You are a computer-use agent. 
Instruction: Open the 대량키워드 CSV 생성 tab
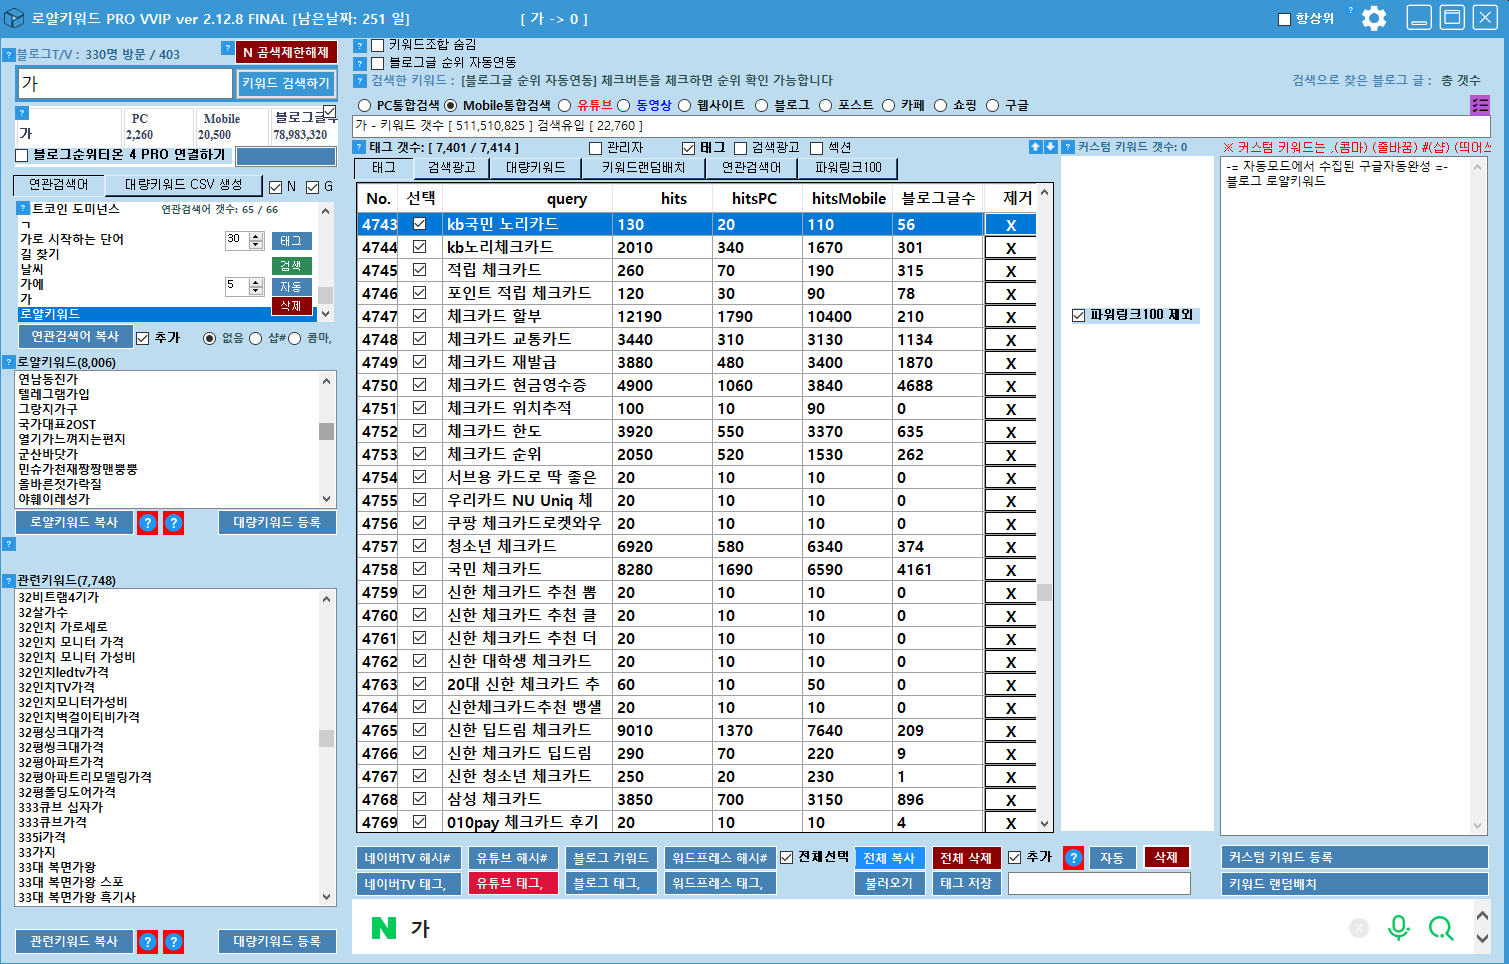point(183,185)
